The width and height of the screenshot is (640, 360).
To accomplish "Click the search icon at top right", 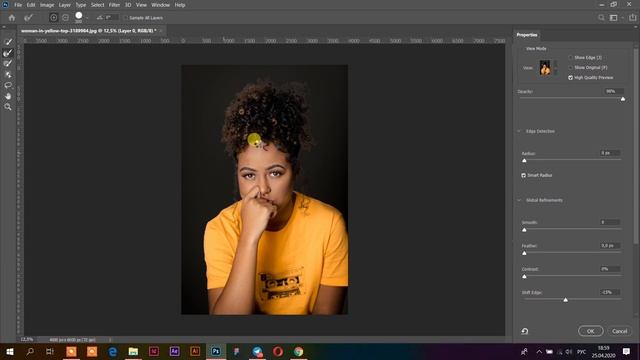I will coord(601,18).
